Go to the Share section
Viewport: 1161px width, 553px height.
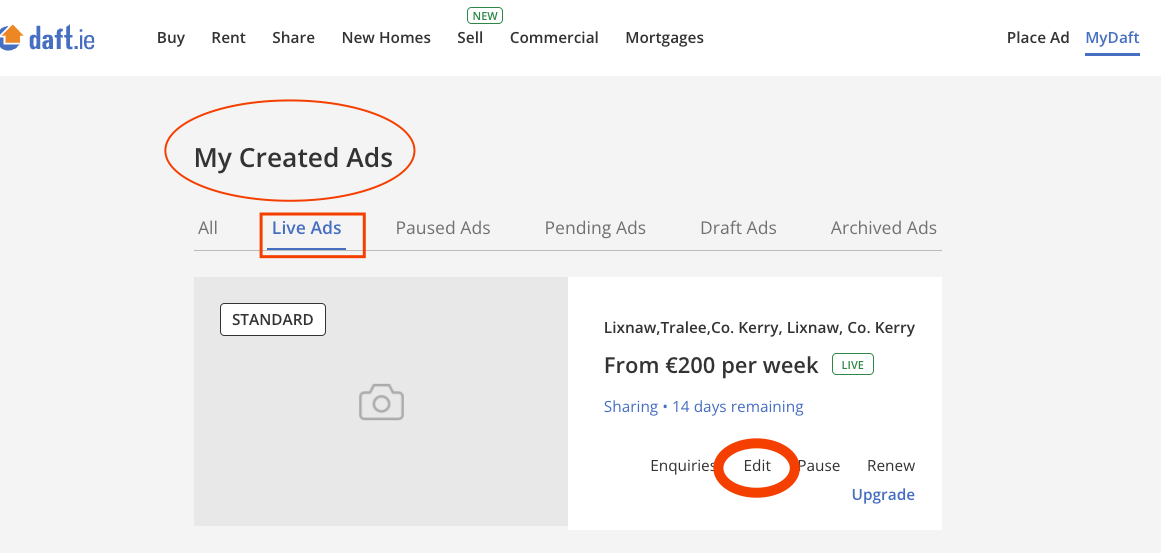click(x=293, y=38)
